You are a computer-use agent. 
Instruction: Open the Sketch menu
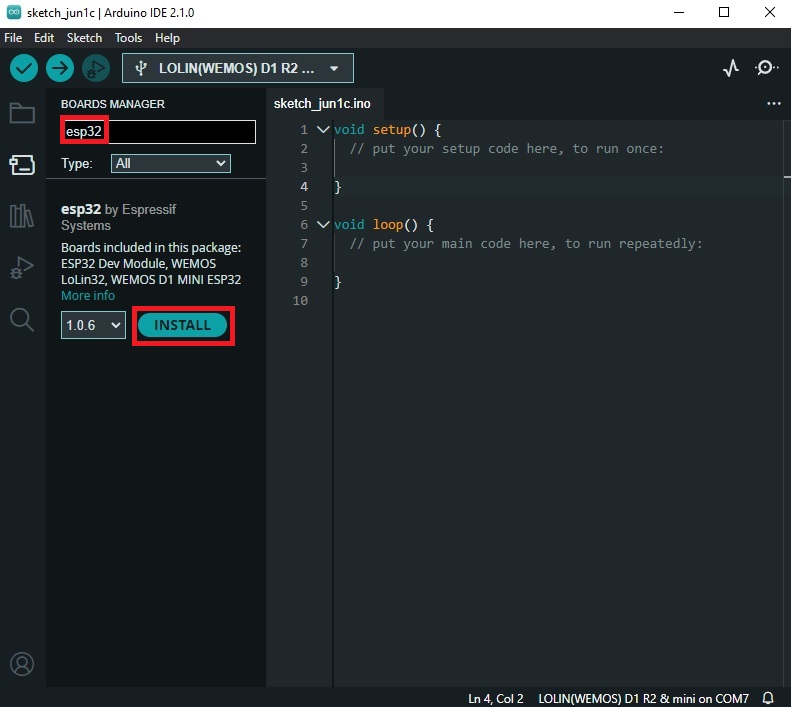pos(84,38)
